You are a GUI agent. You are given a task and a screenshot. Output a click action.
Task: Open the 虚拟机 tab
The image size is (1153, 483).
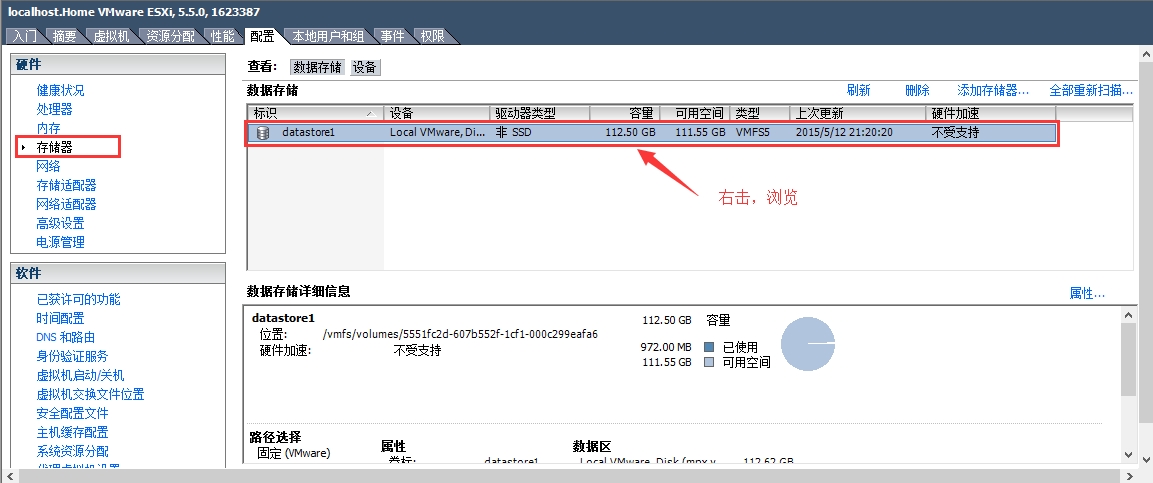point(112,36)
